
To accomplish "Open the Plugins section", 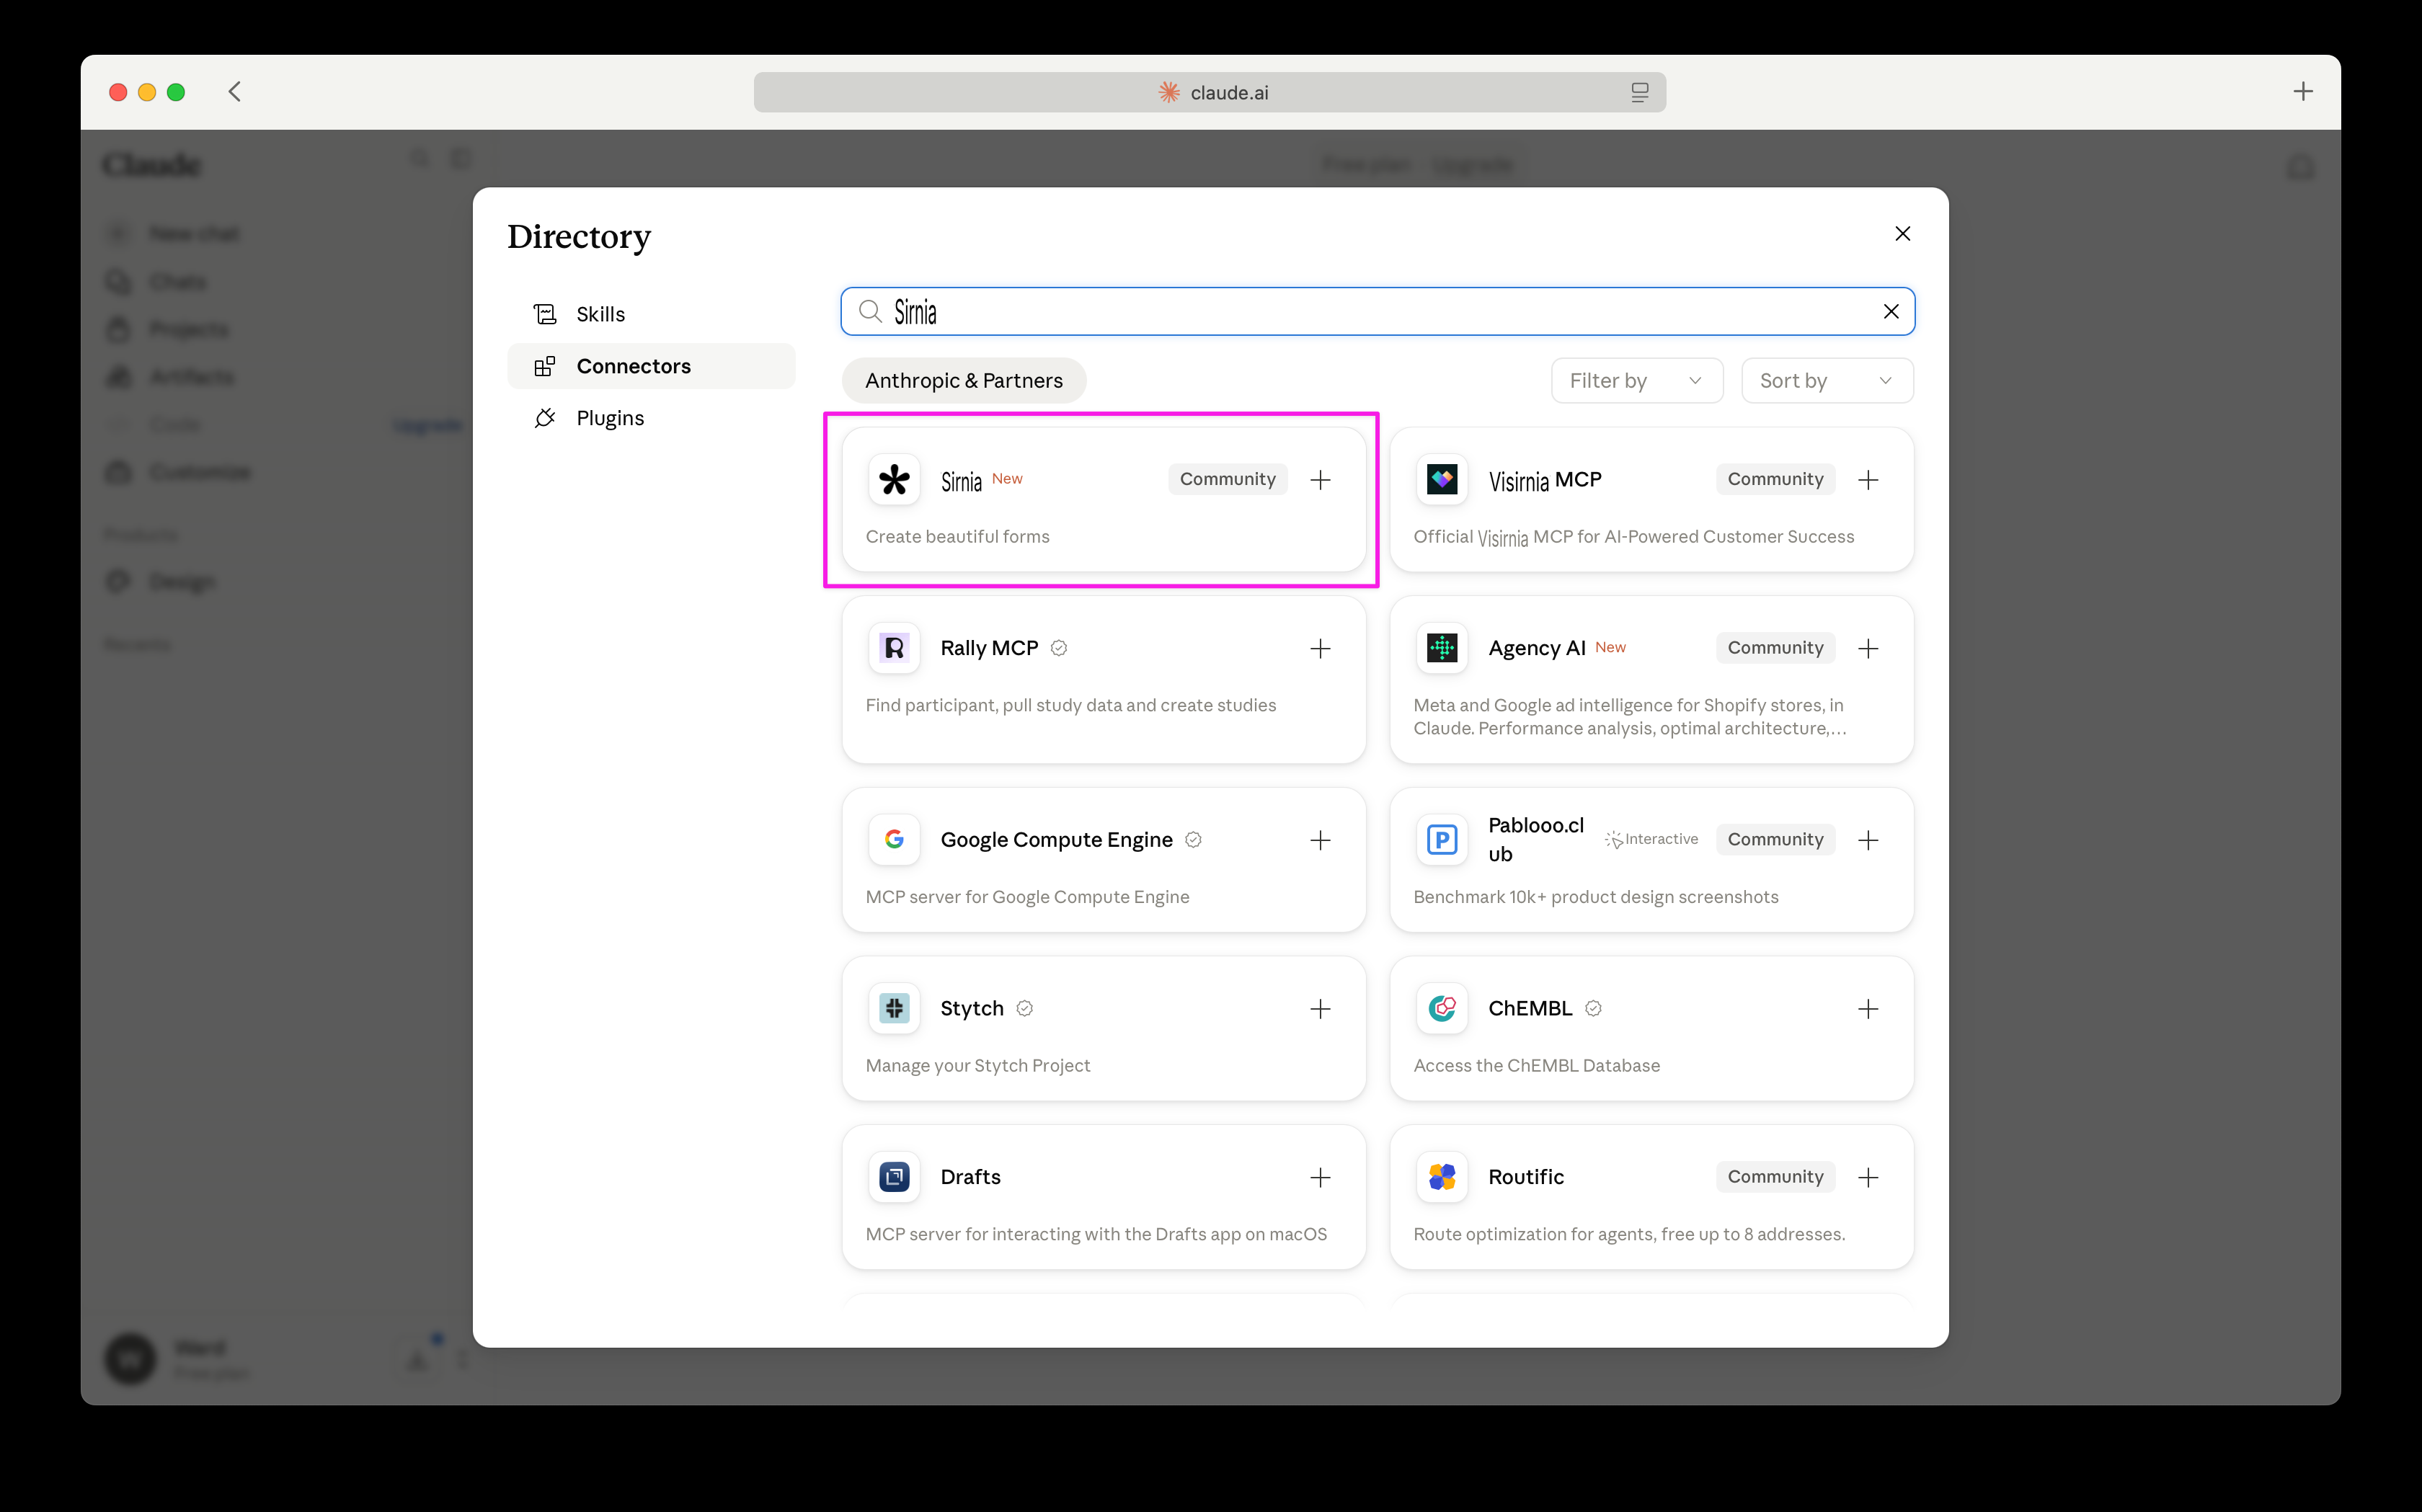I will click(x=651, y=418).
